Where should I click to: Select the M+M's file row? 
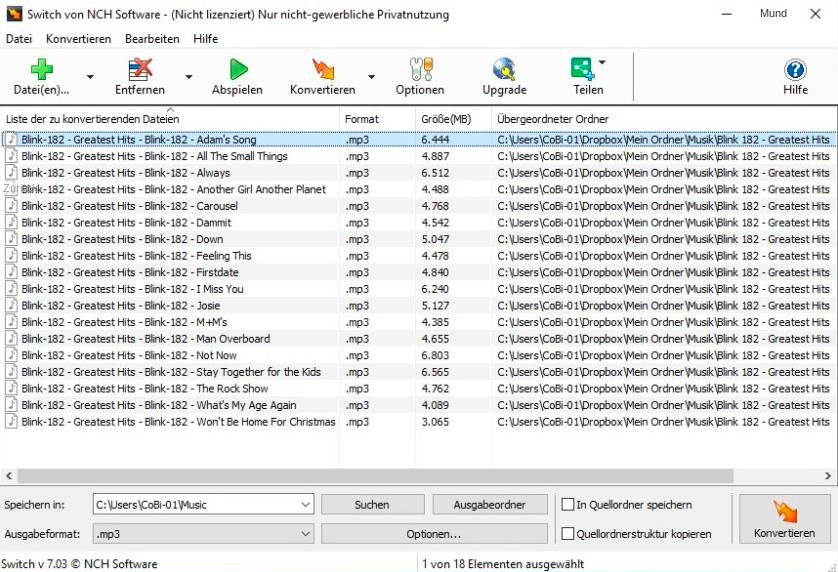(418, 321)
